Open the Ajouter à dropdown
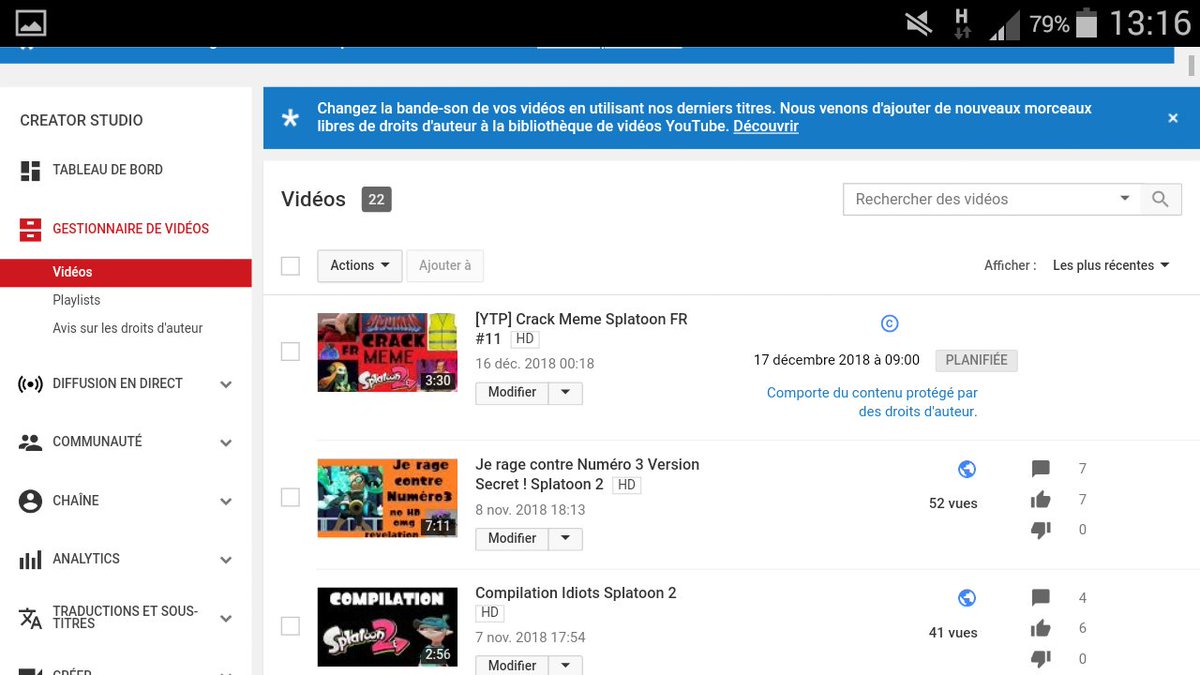This screenshot has width=1200, height=675. tap(445, 266)
